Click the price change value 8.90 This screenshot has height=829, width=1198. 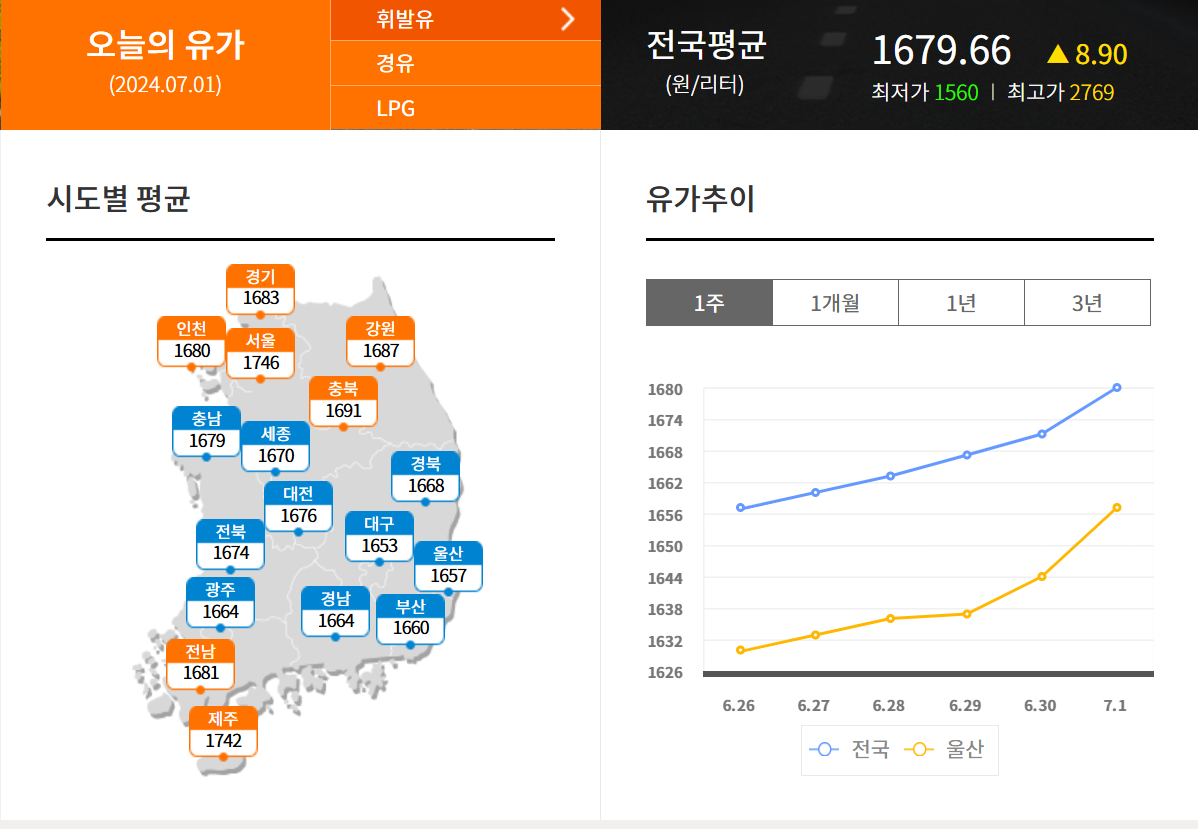[1101, 54]
